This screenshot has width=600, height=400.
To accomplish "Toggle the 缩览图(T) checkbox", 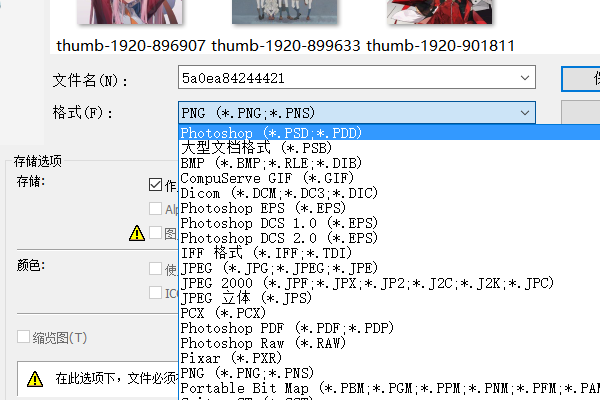I will [23, 337].
